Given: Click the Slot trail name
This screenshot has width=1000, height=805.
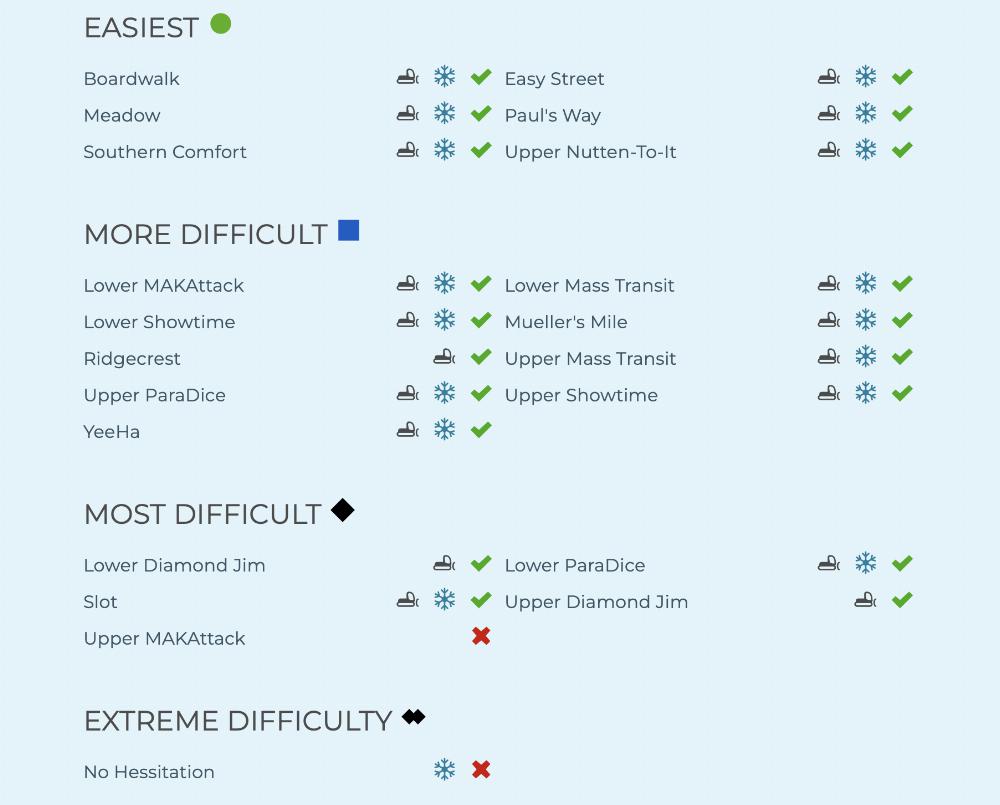Looking at the screenshot, I should (x=101, y=602).
